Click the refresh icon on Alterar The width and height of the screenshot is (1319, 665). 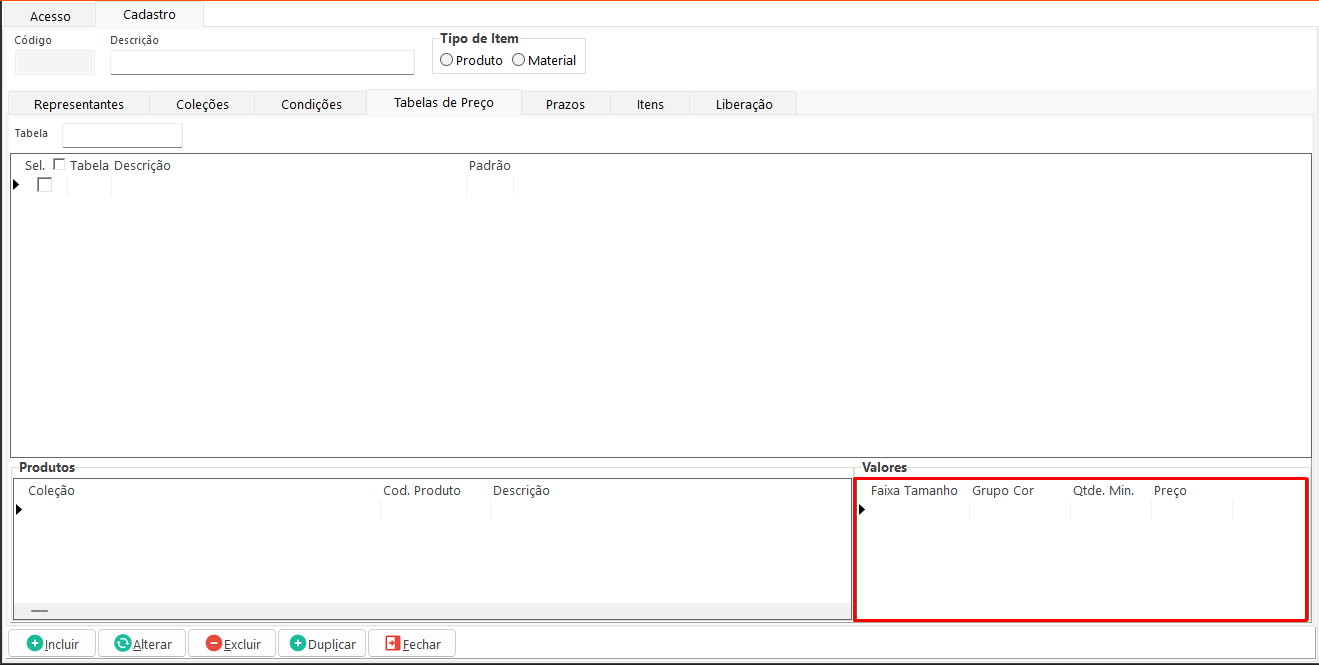123,644
